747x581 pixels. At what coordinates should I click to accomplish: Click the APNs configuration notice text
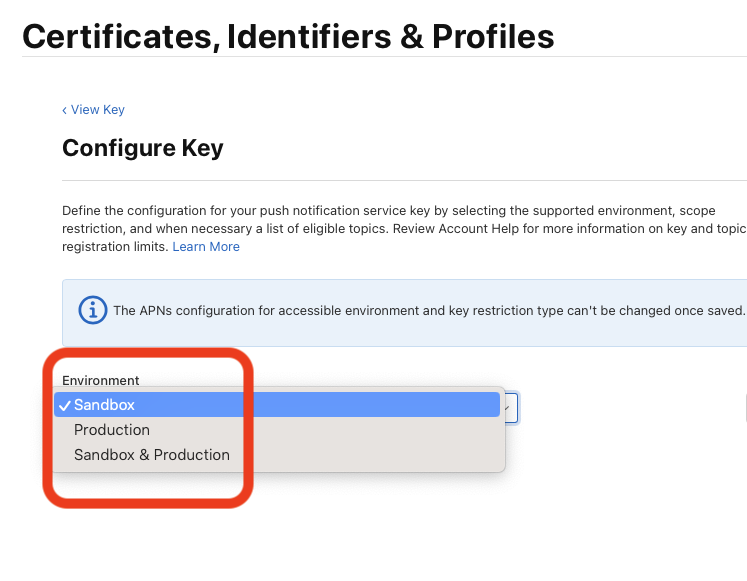[429, 311]
